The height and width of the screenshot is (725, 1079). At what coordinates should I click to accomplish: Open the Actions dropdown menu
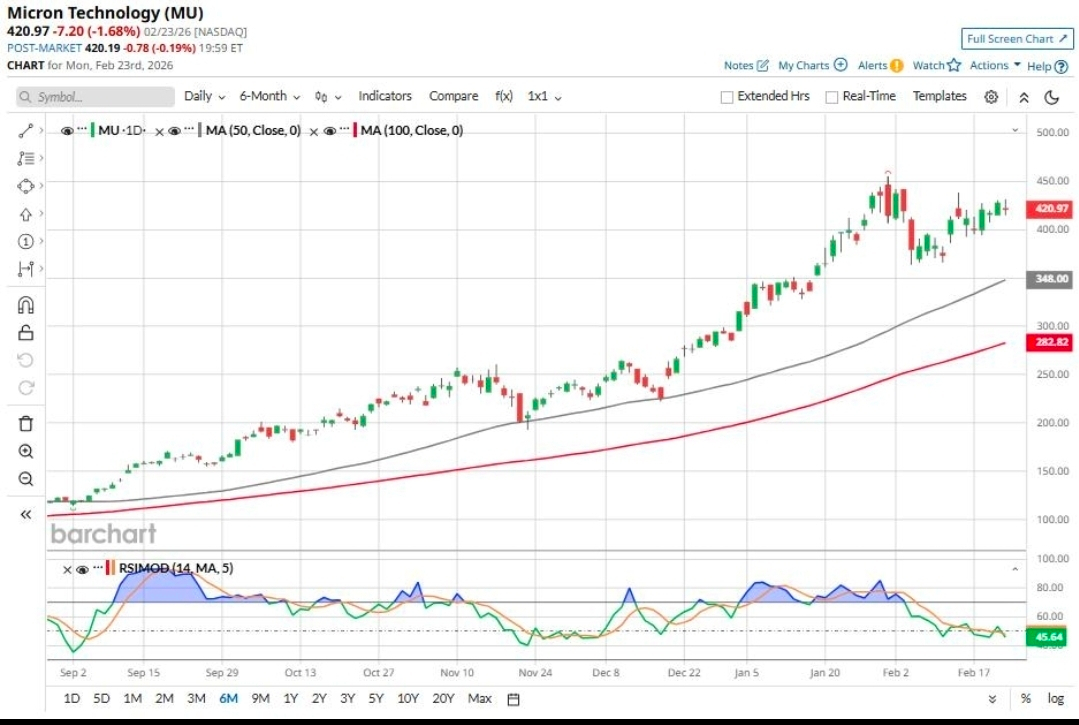[995, 65]
